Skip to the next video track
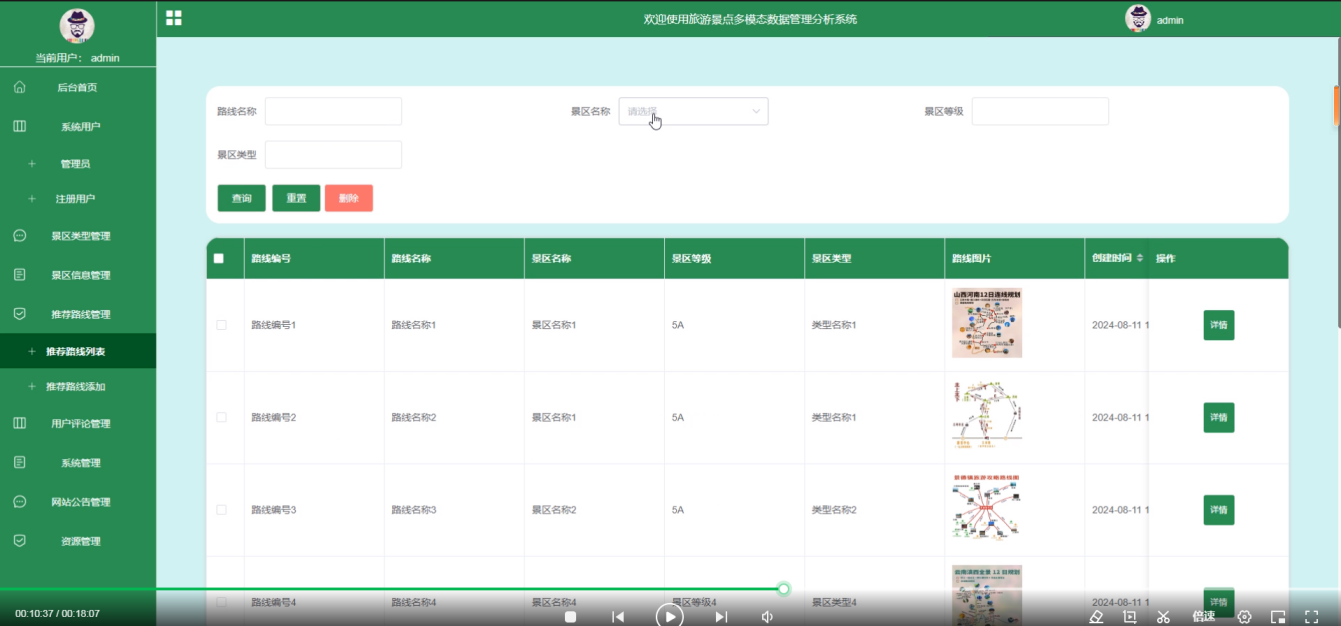 (721, 617)
